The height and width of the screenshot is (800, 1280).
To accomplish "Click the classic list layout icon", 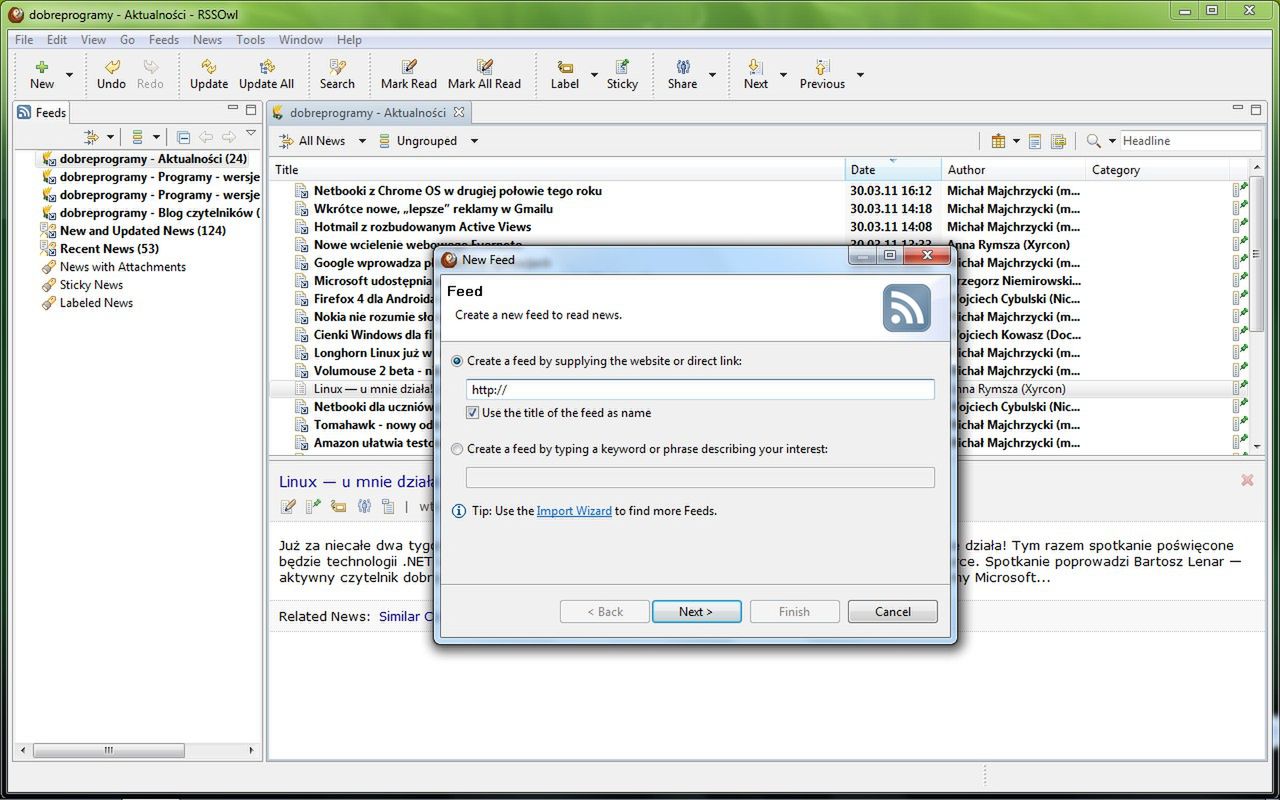I will click(998, 141).
